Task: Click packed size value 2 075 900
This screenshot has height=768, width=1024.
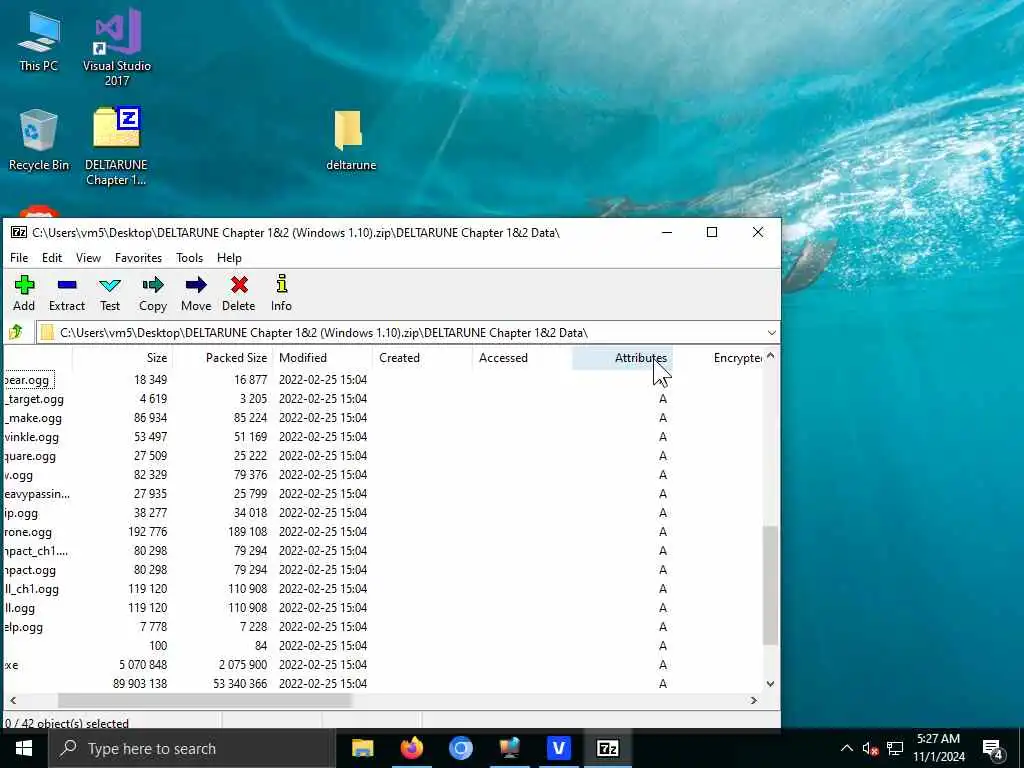Action: point(242,665)
